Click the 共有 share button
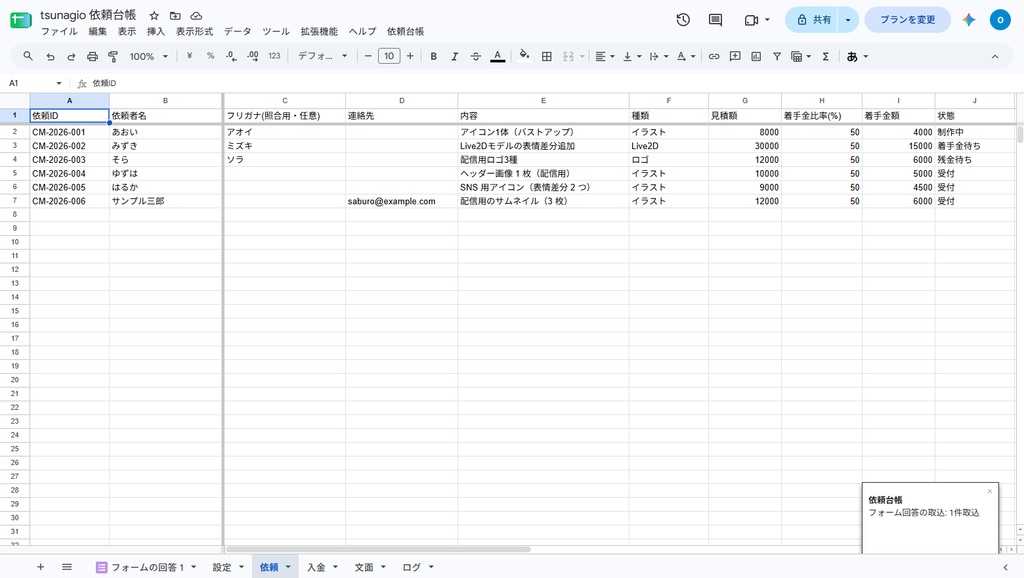Viewport: 1024px width, 578px height. coord(813,20)
